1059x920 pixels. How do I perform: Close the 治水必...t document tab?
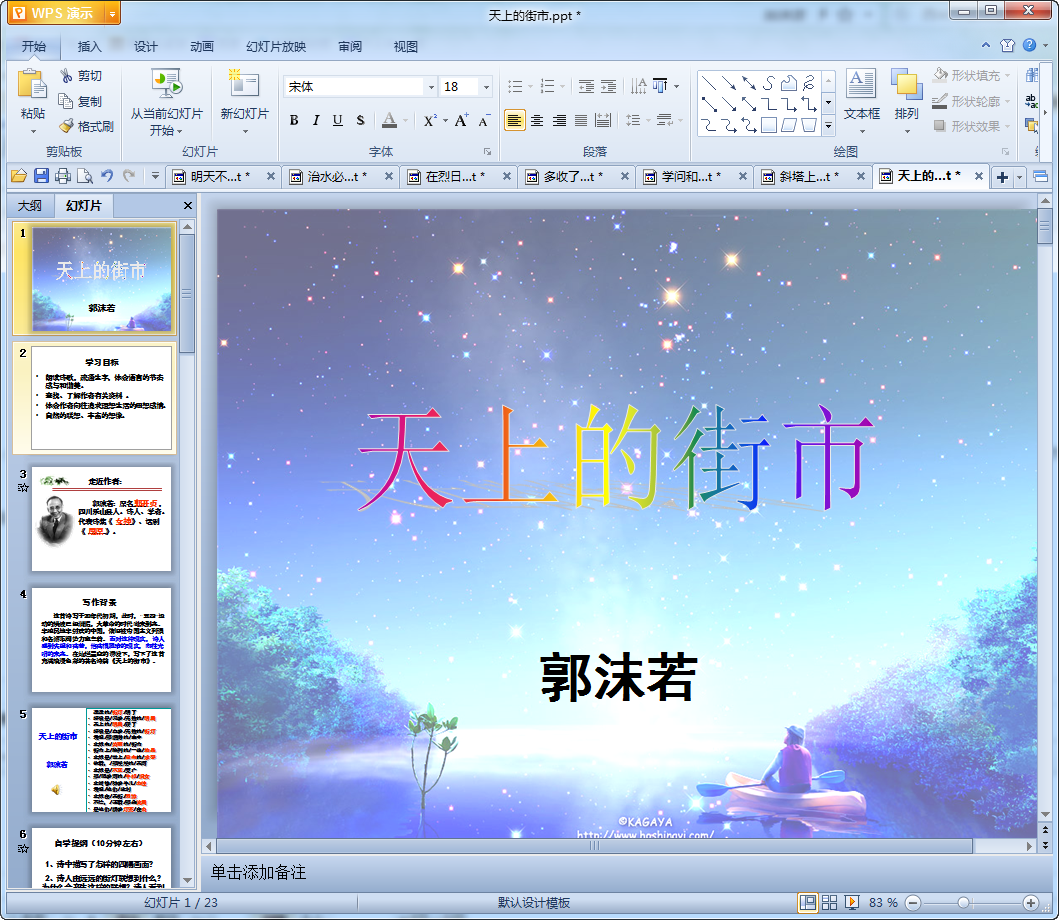tap(388, 176)
